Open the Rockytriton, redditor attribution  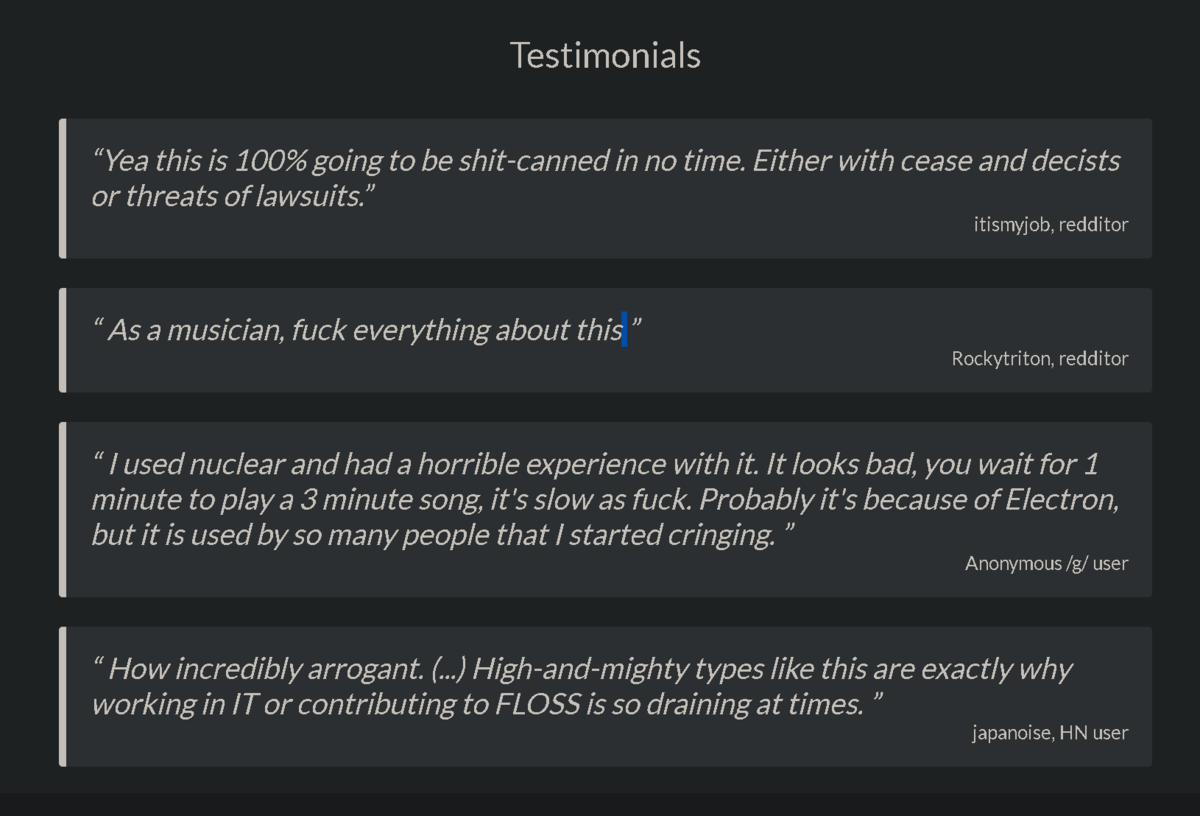pyautogui.click(x=1039, y=359)
